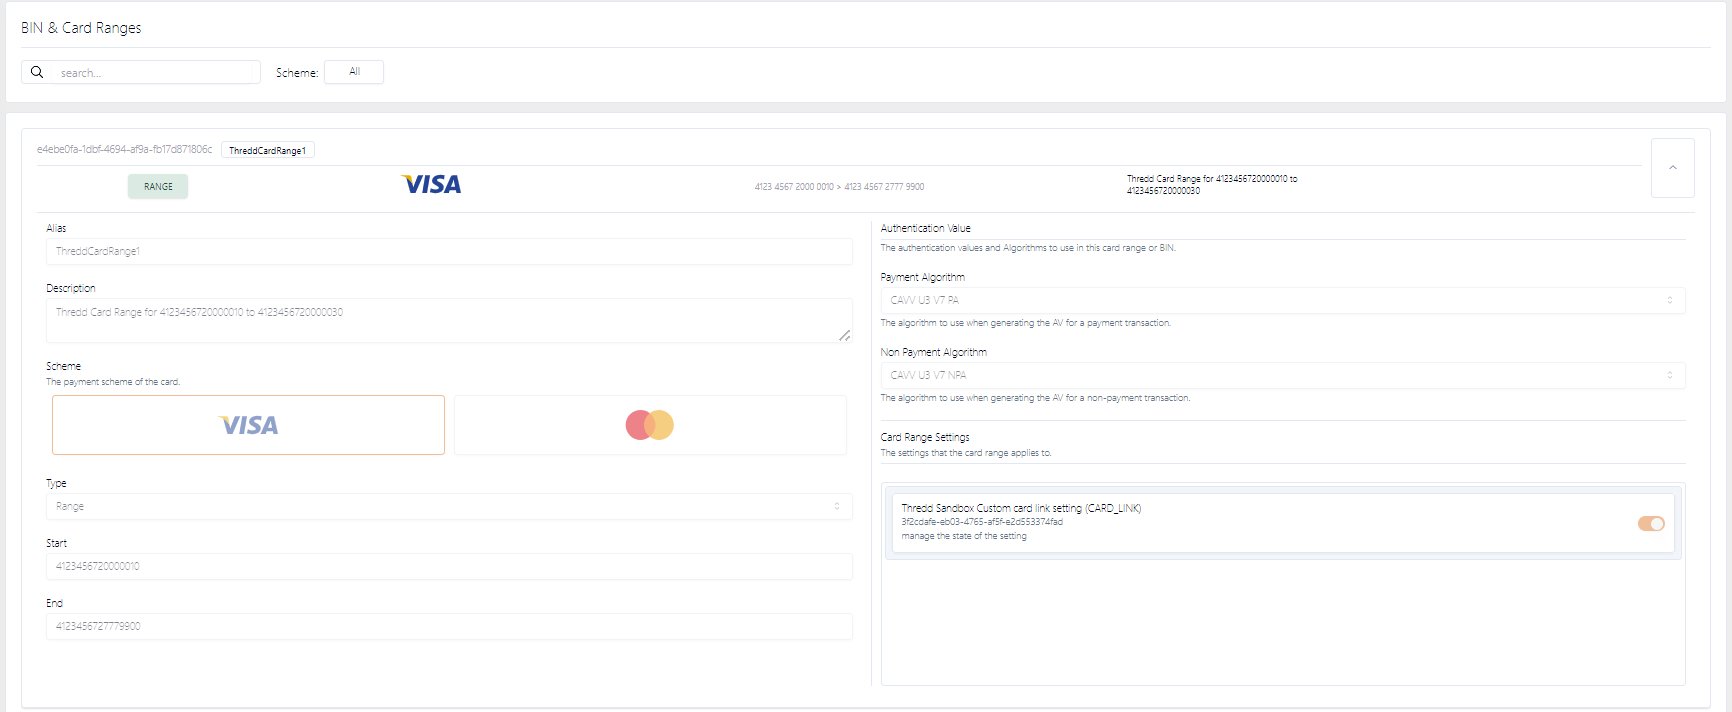The image size is (1732, 712).
Task: Click the setting ID 3f2cdafe-eb03-4765-af5f-e2d553374fad
Action: (982, 522)
